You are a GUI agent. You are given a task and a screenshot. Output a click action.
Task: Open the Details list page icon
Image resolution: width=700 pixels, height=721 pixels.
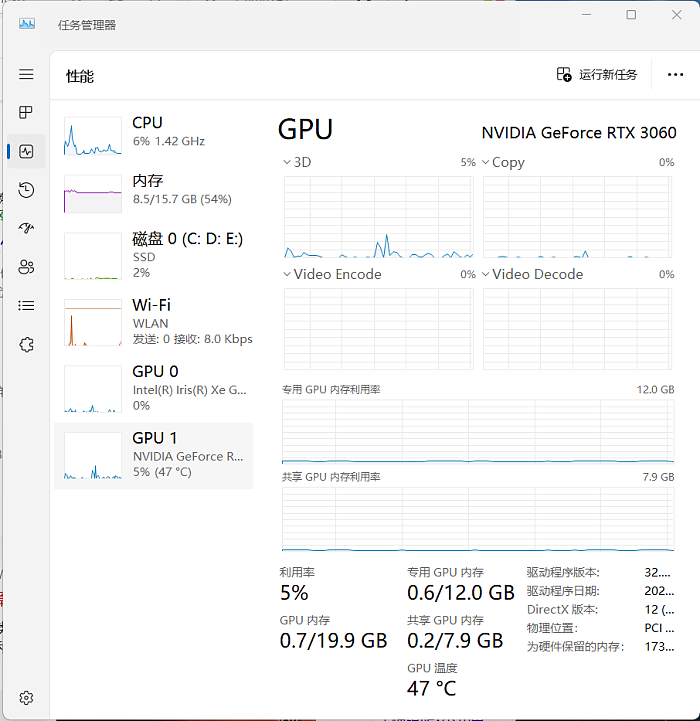26,305
